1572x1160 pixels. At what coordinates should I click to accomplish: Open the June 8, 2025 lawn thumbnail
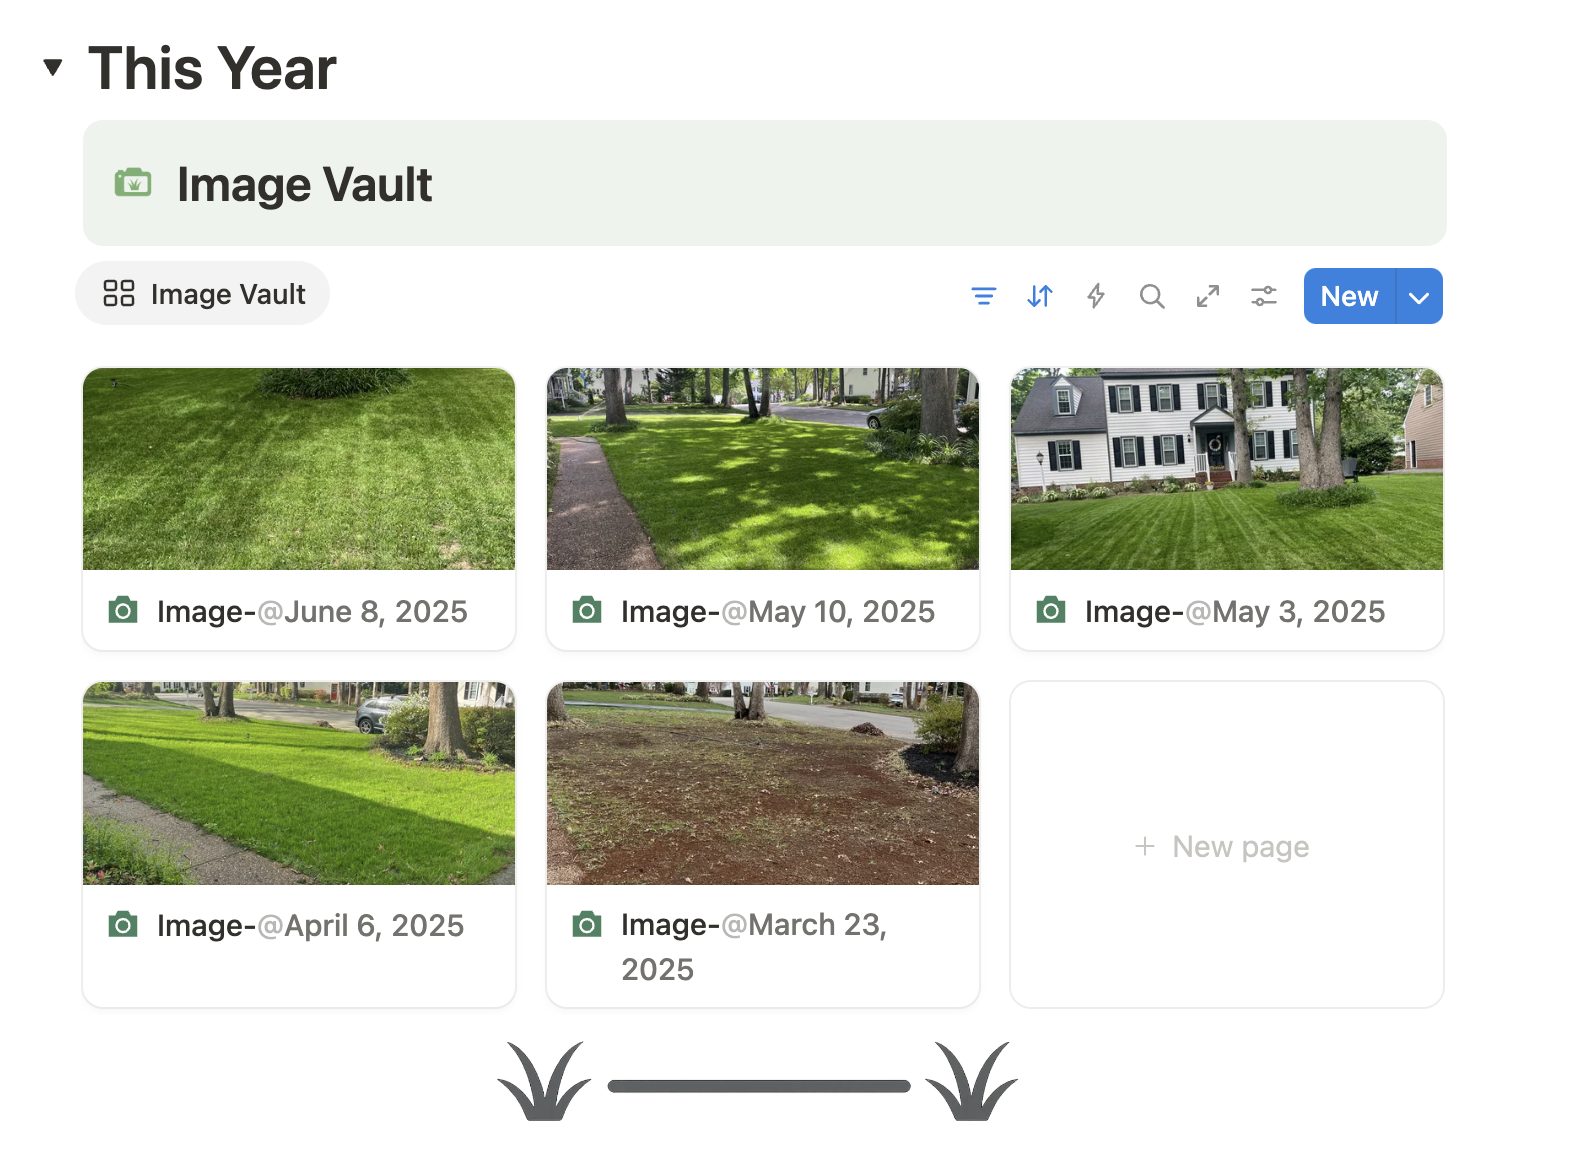tap(299, 469)
